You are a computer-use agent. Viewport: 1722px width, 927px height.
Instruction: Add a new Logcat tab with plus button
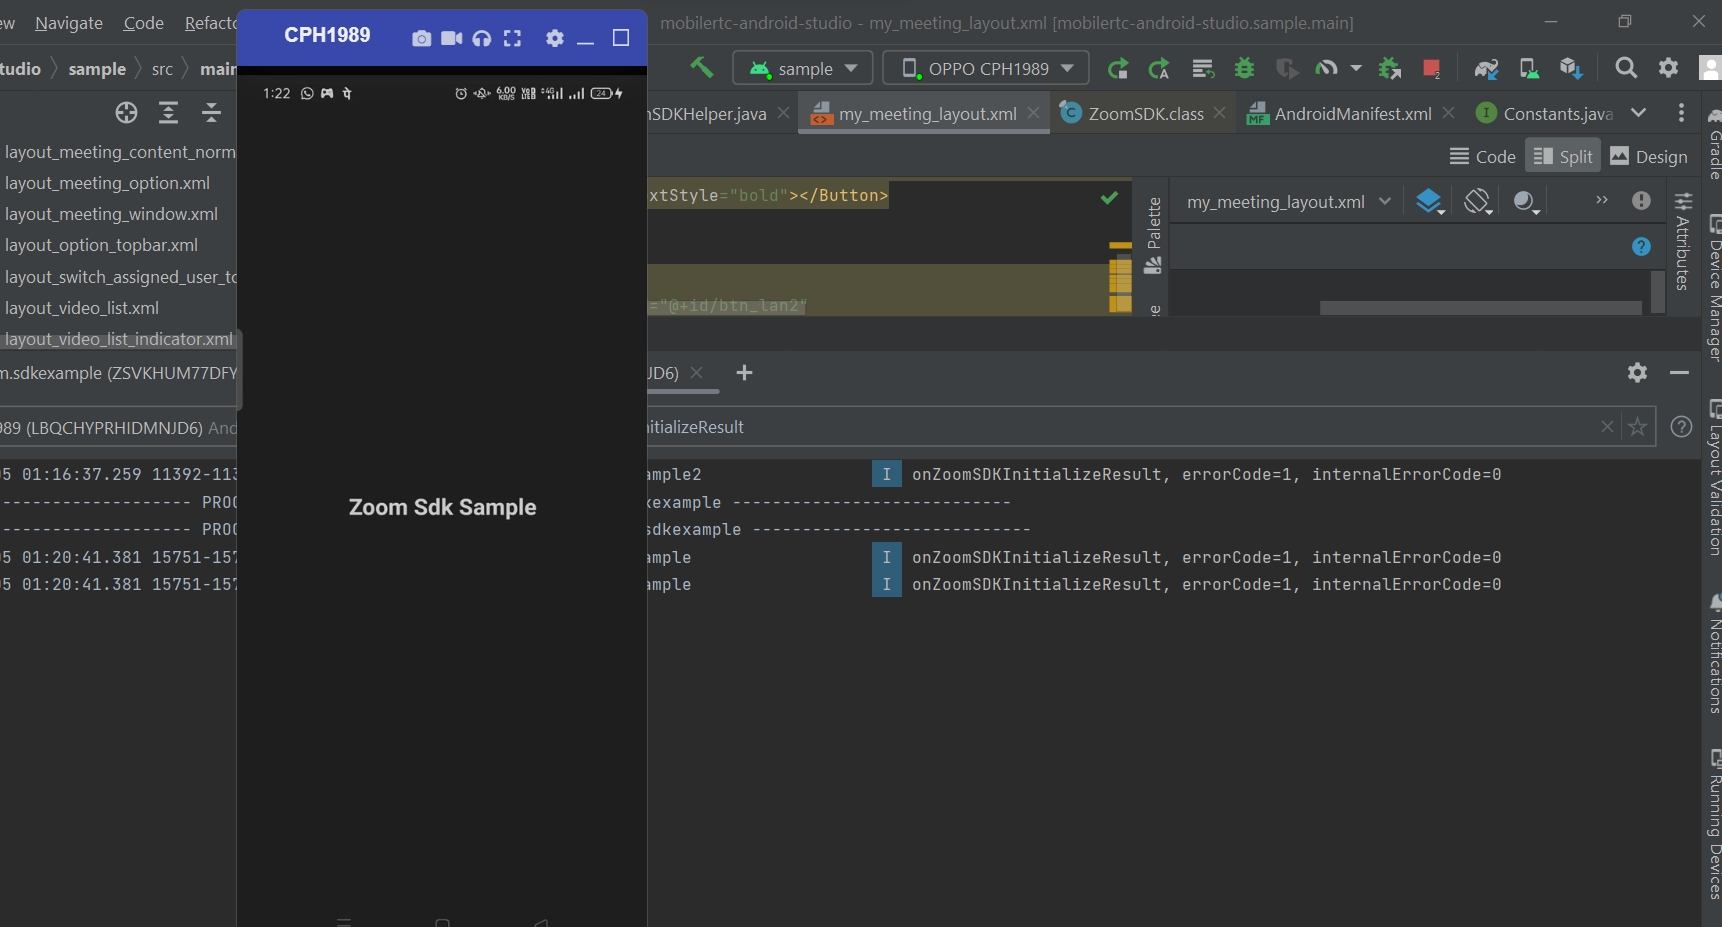[x=744, y=373]
